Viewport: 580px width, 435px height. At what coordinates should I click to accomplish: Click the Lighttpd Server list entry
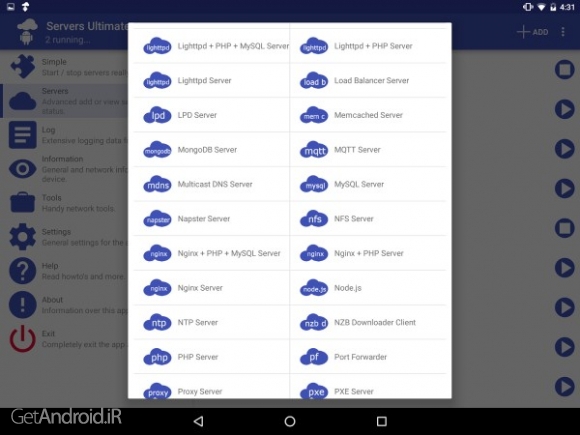211,81
